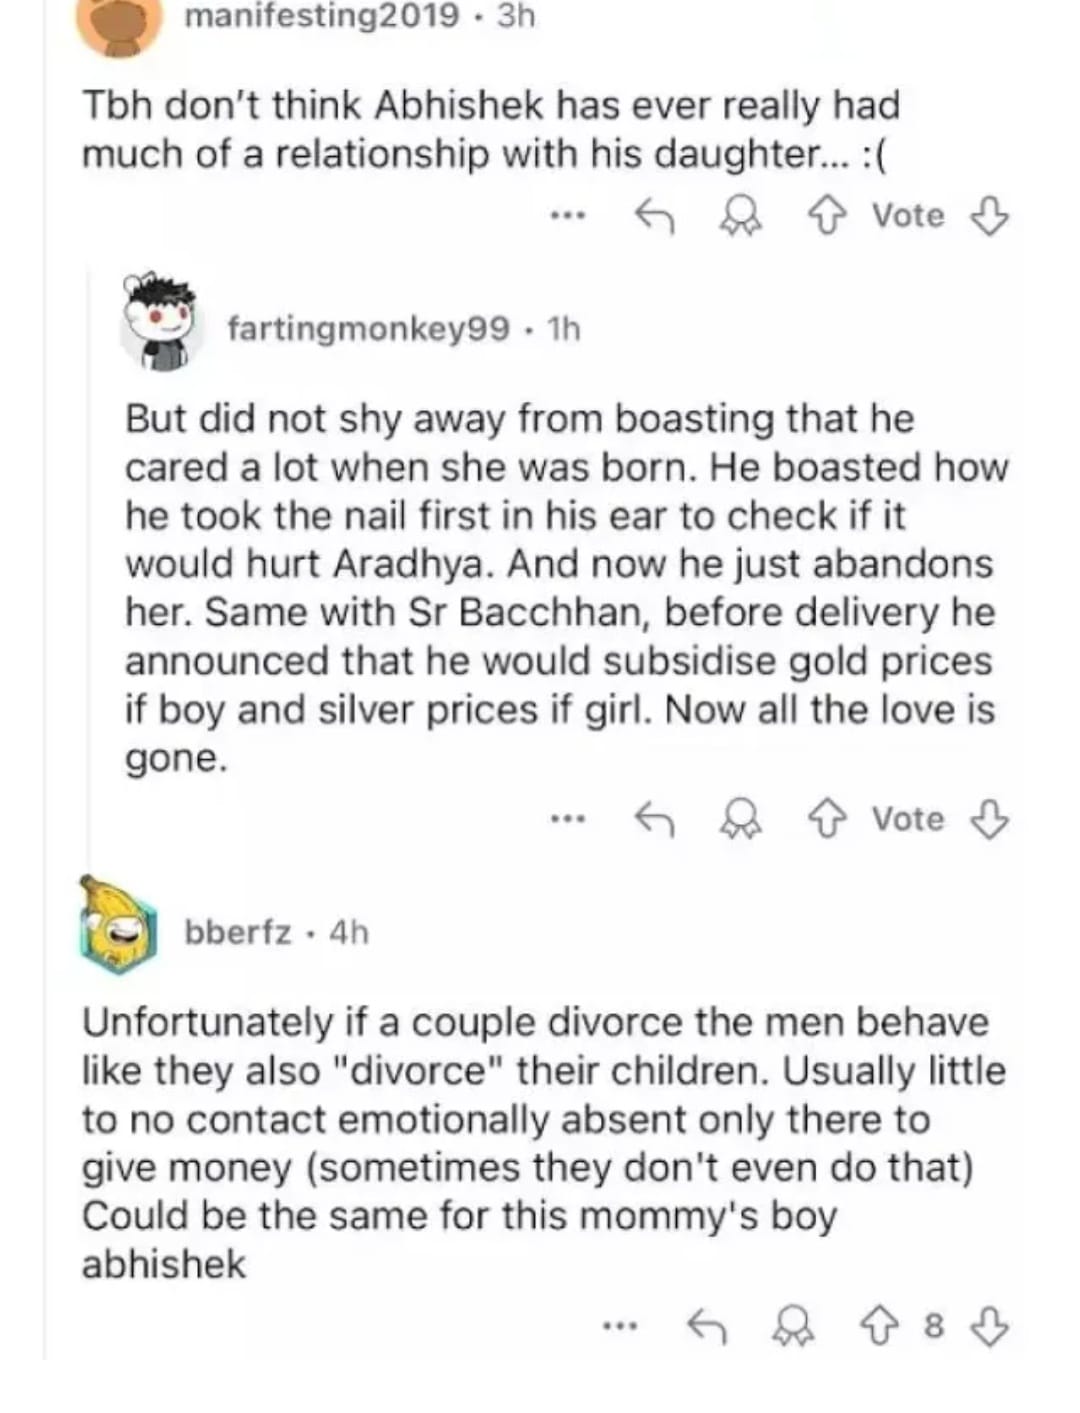
Task: Reply to manifesting2019's comment
Action: click(x=655, y=215)
